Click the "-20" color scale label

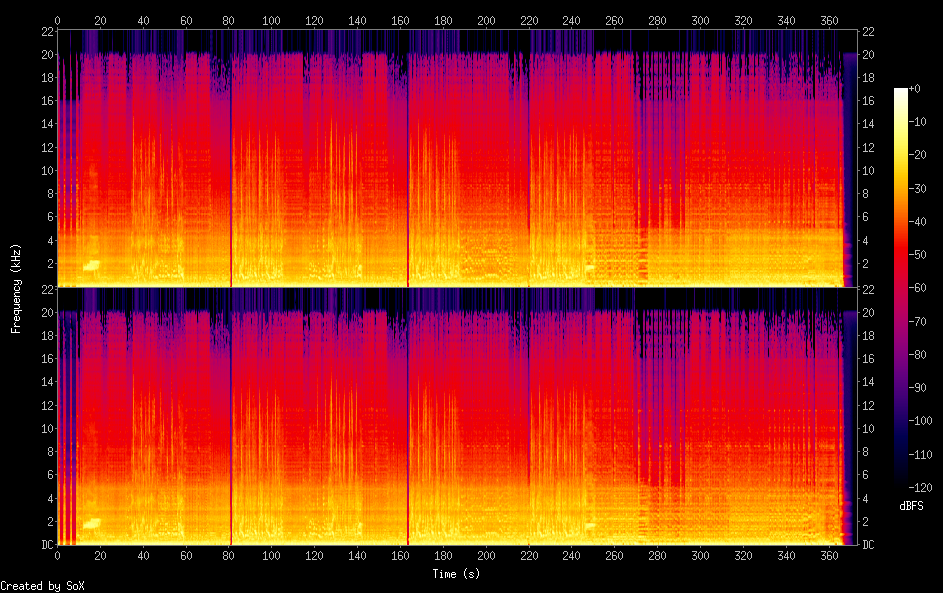[917, 155]
